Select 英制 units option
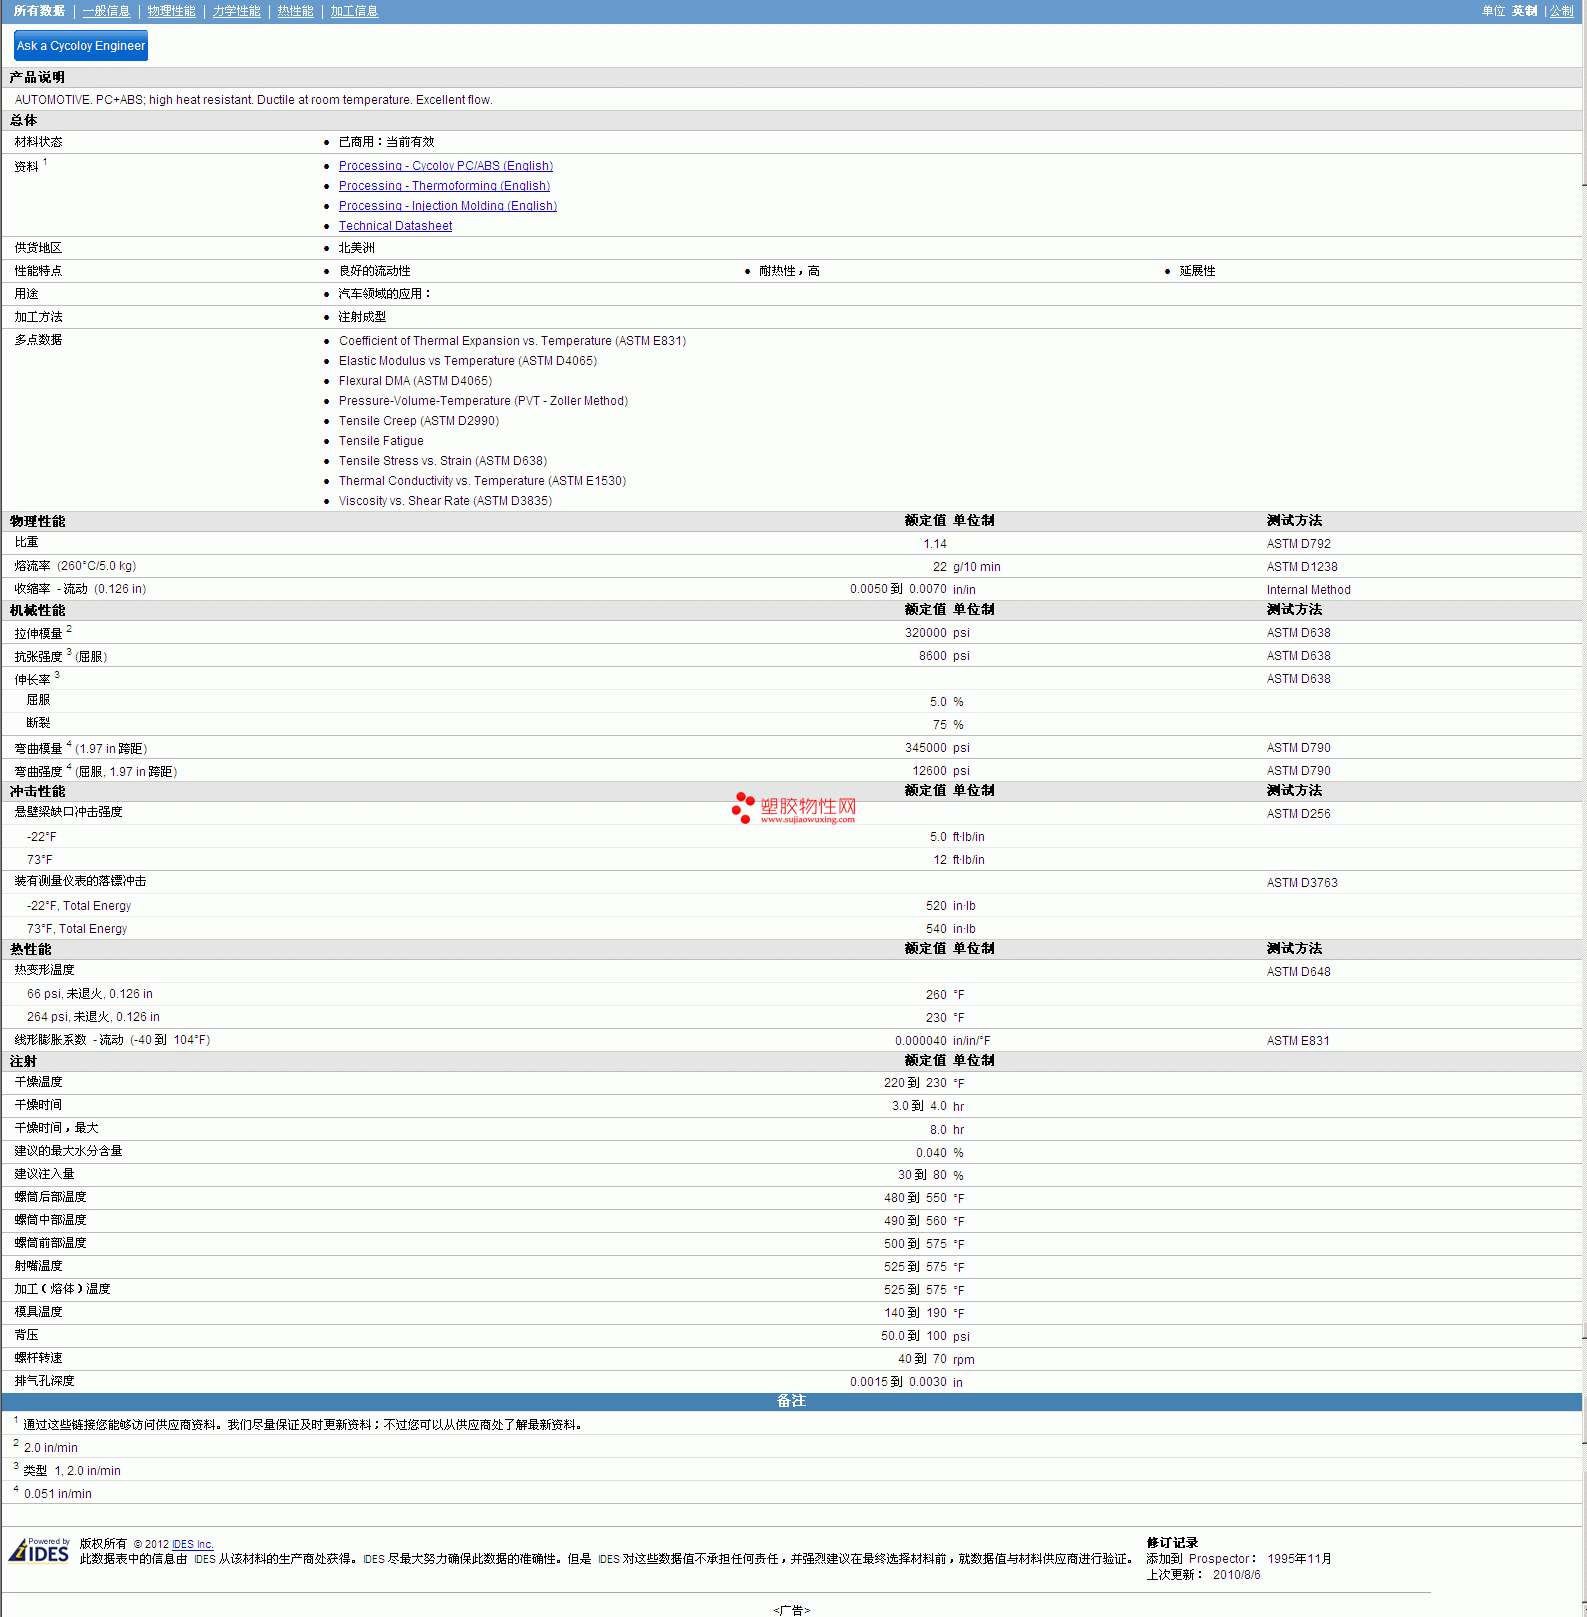 click(1524, 11)
